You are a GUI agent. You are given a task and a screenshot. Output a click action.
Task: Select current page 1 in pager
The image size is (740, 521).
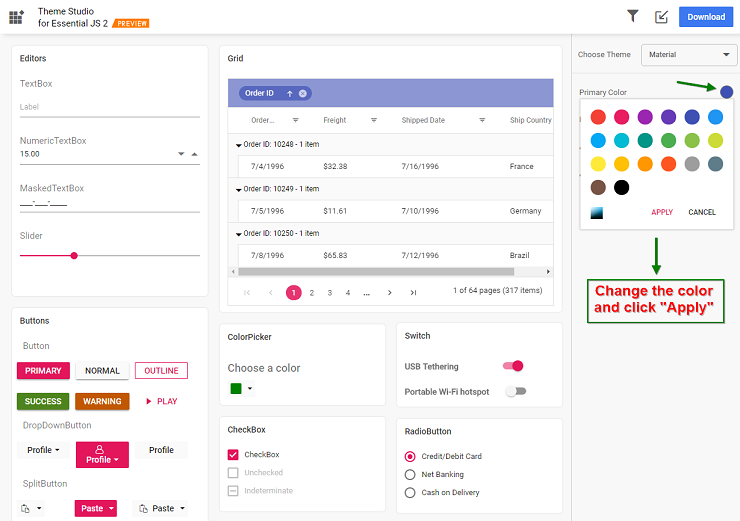point(294,293)
